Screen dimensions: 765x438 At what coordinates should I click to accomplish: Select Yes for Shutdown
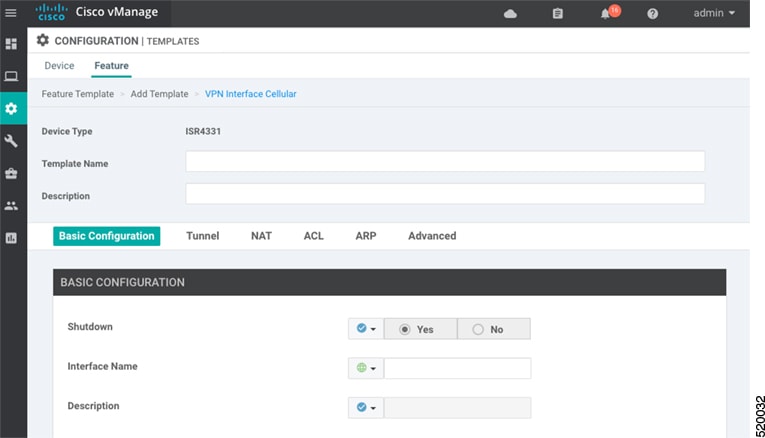click(421, 329)
